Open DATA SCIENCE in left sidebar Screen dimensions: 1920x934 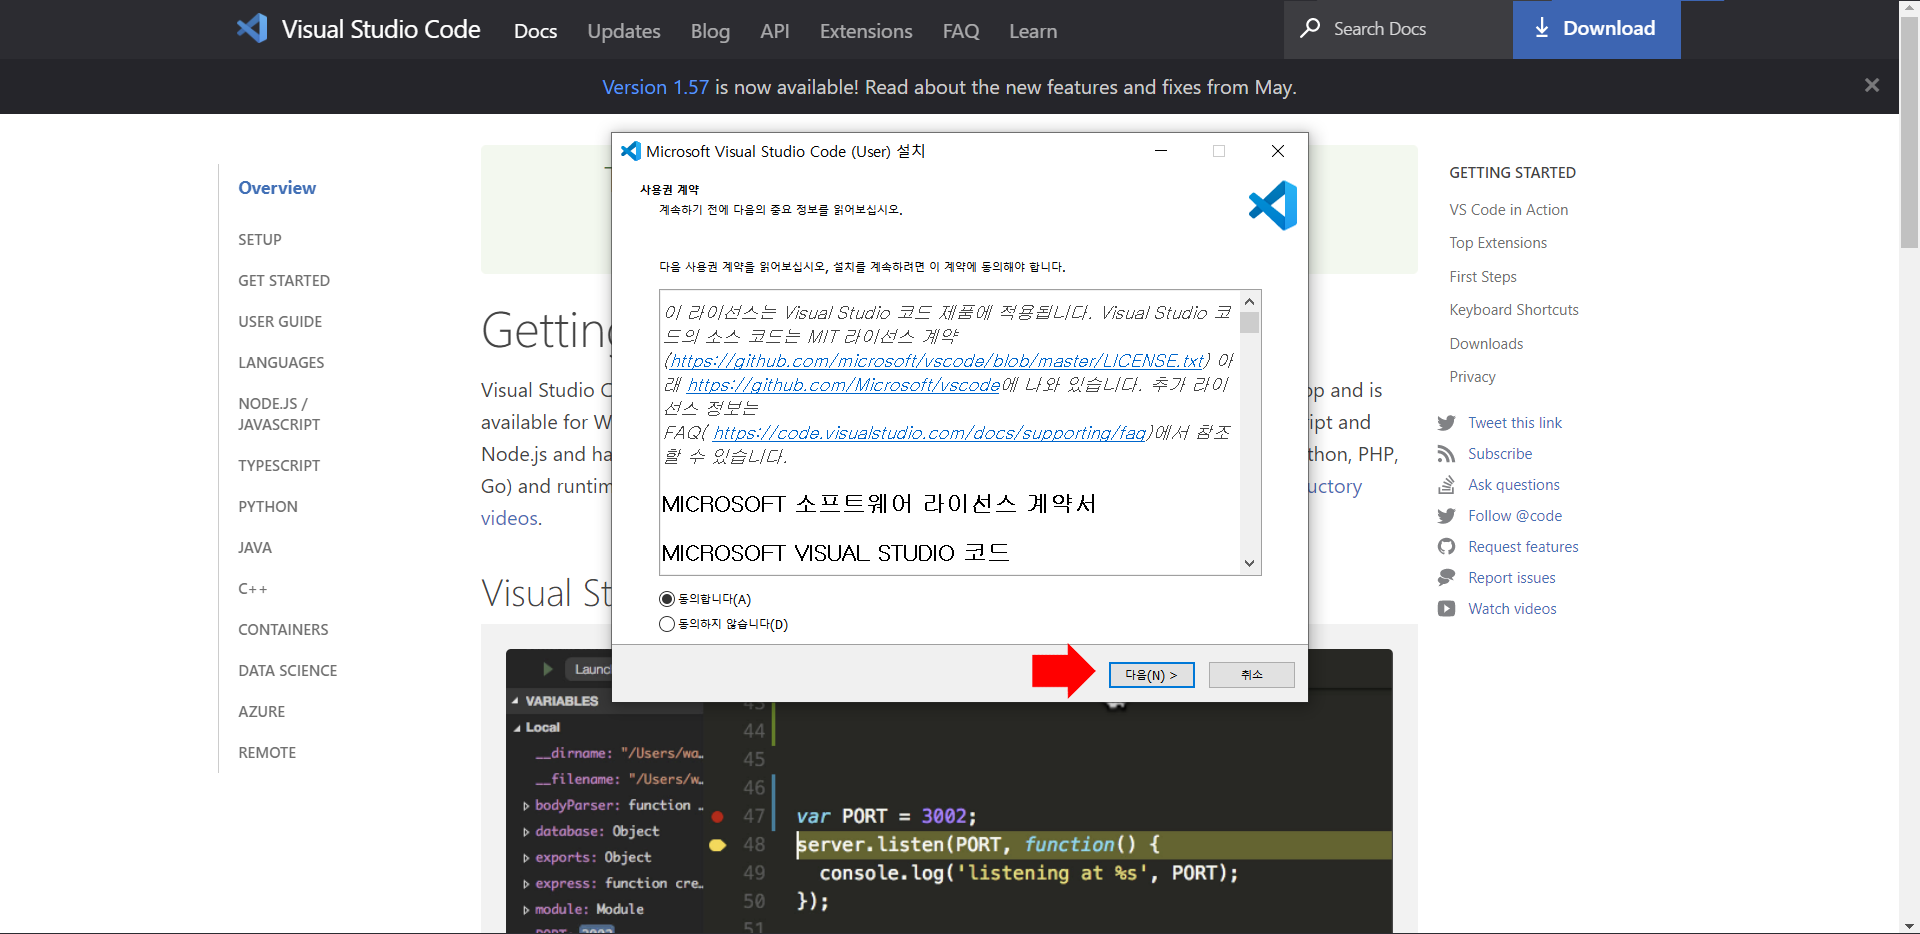pos(287,671)
